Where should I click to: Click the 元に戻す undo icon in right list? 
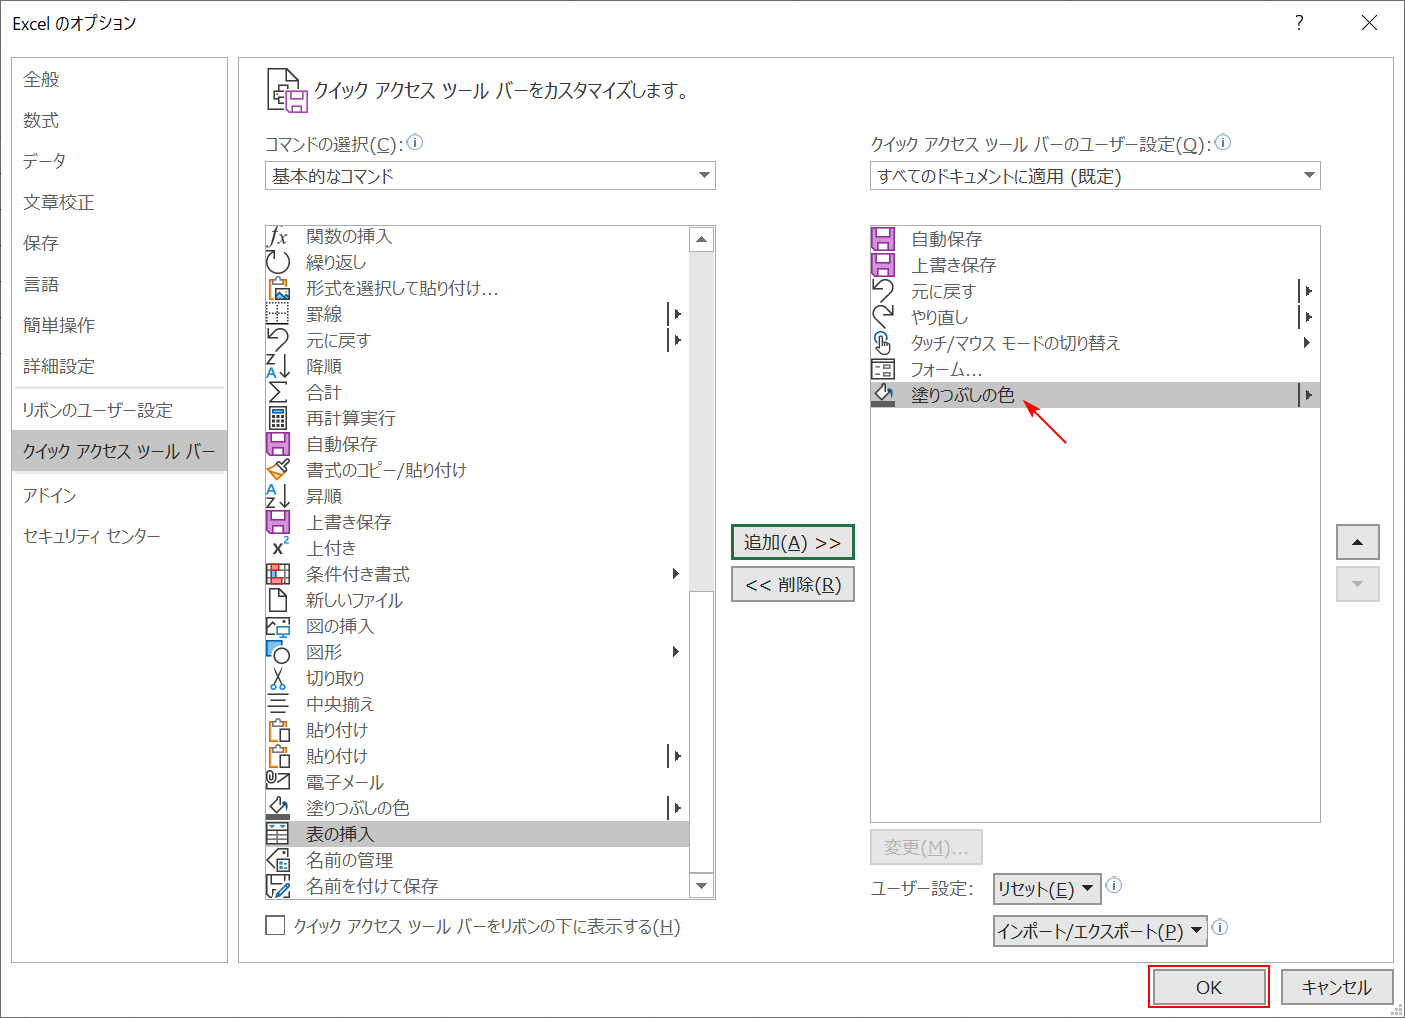(884, 290)
